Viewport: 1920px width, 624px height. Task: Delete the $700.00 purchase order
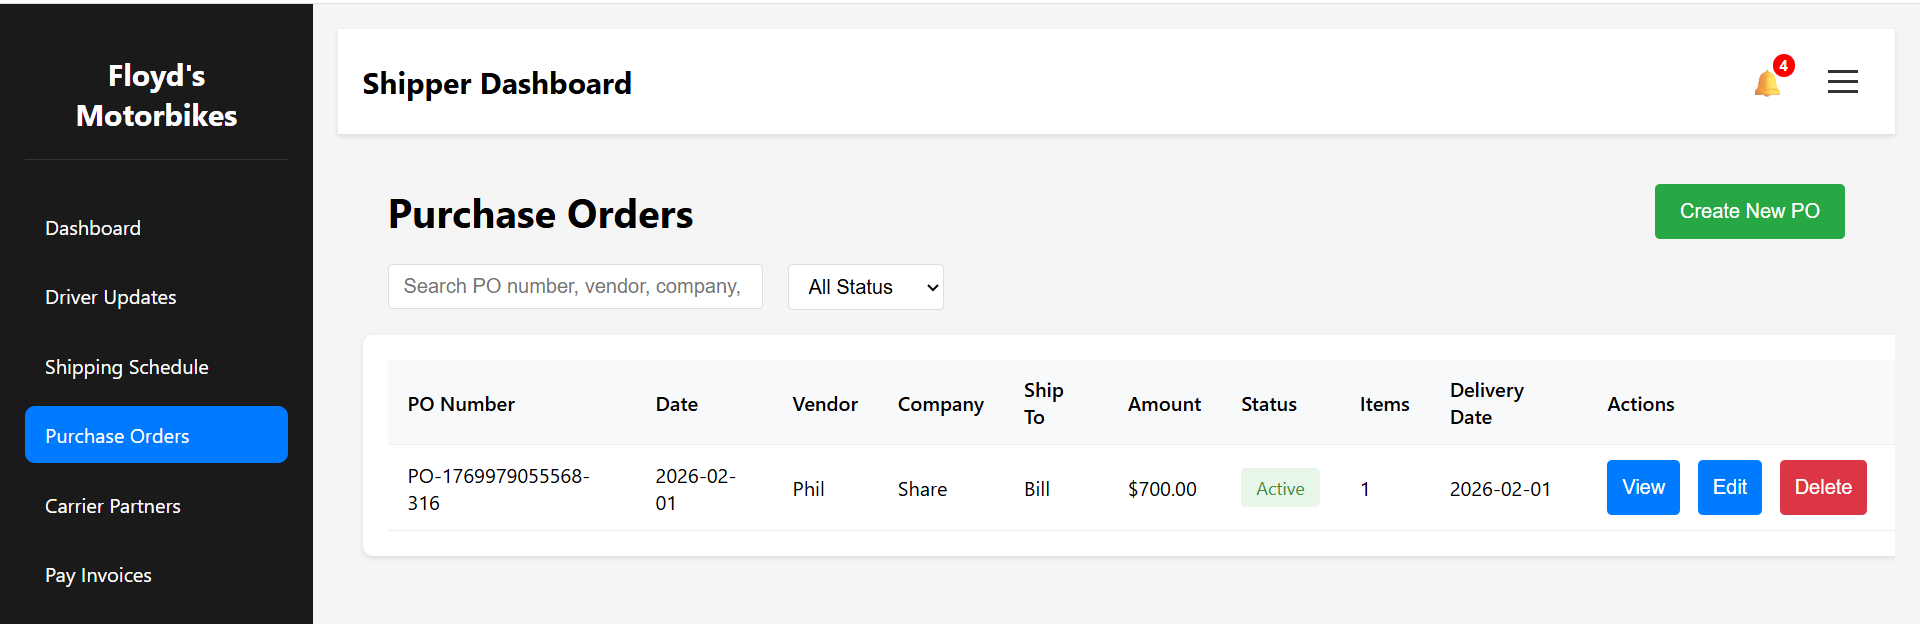click(x=1822, y=487)
